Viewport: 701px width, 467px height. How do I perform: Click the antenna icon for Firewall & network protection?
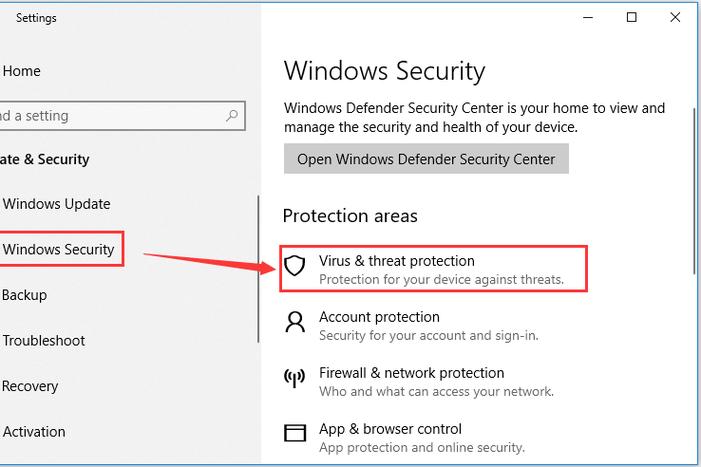pos(295,378)
